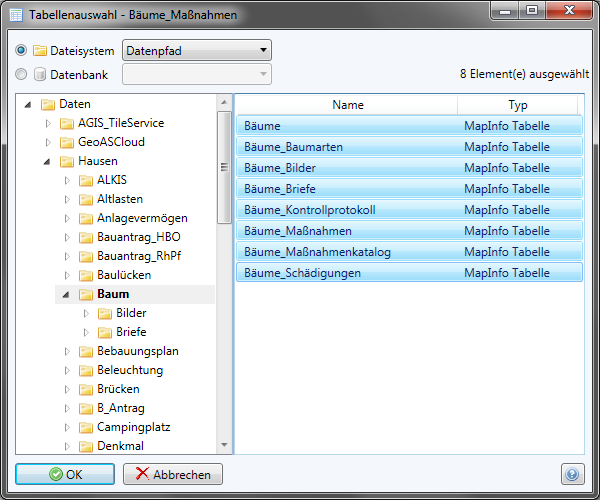Expand the Briefe subfolder node
600x500 pixels.
tap(86, 332)
